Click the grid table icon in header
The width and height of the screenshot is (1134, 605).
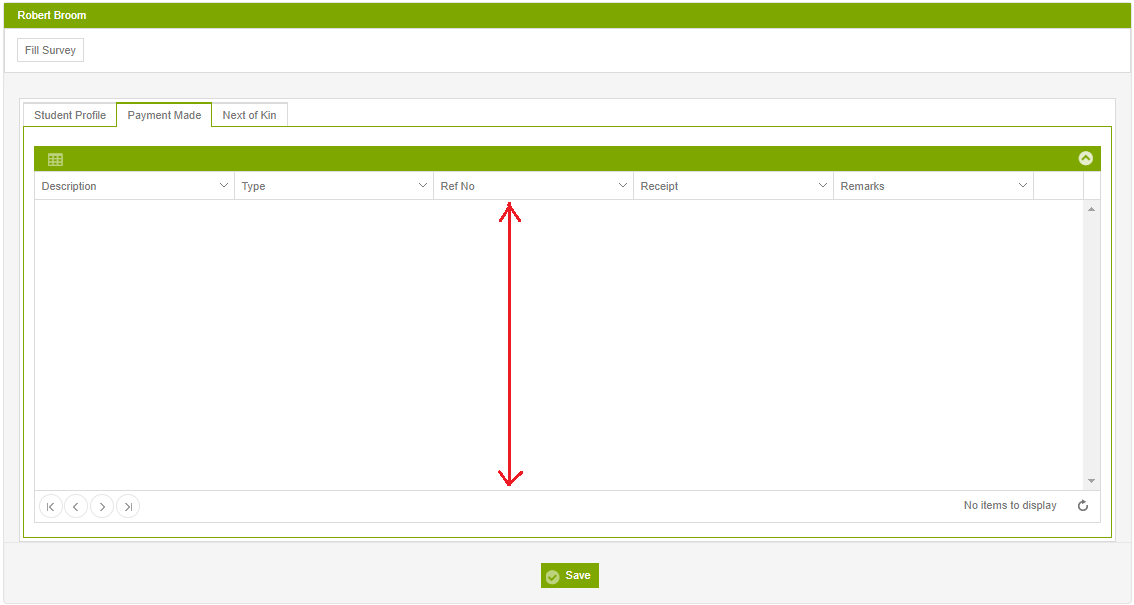coord(55,159)
